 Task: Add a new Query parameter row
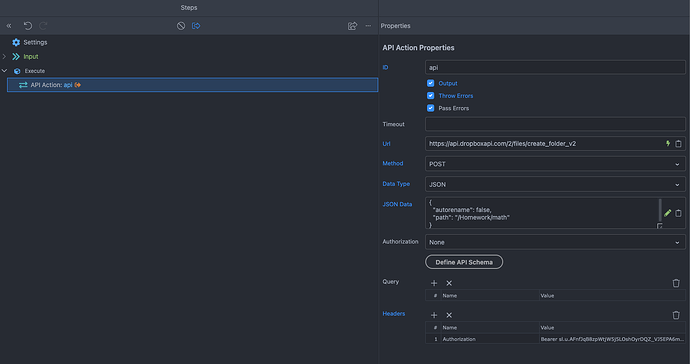pos(434,283)
